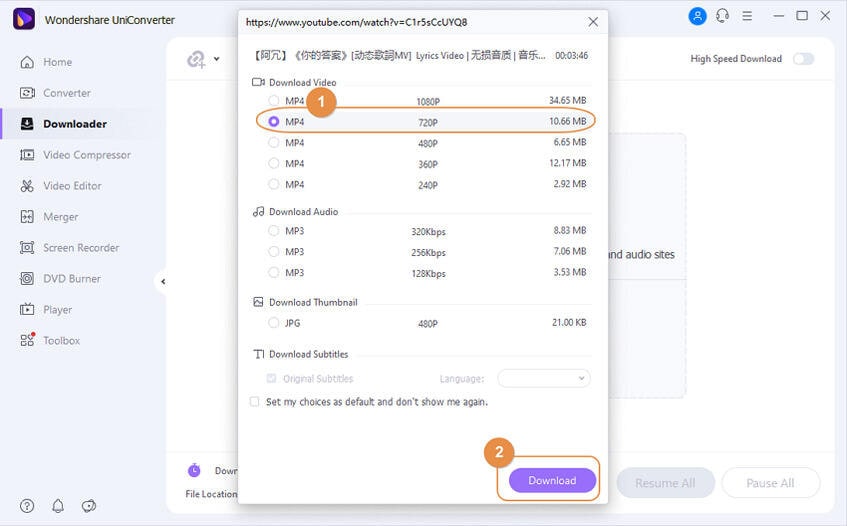Click the File Location label
847x526 pixels.
(211, 494)
